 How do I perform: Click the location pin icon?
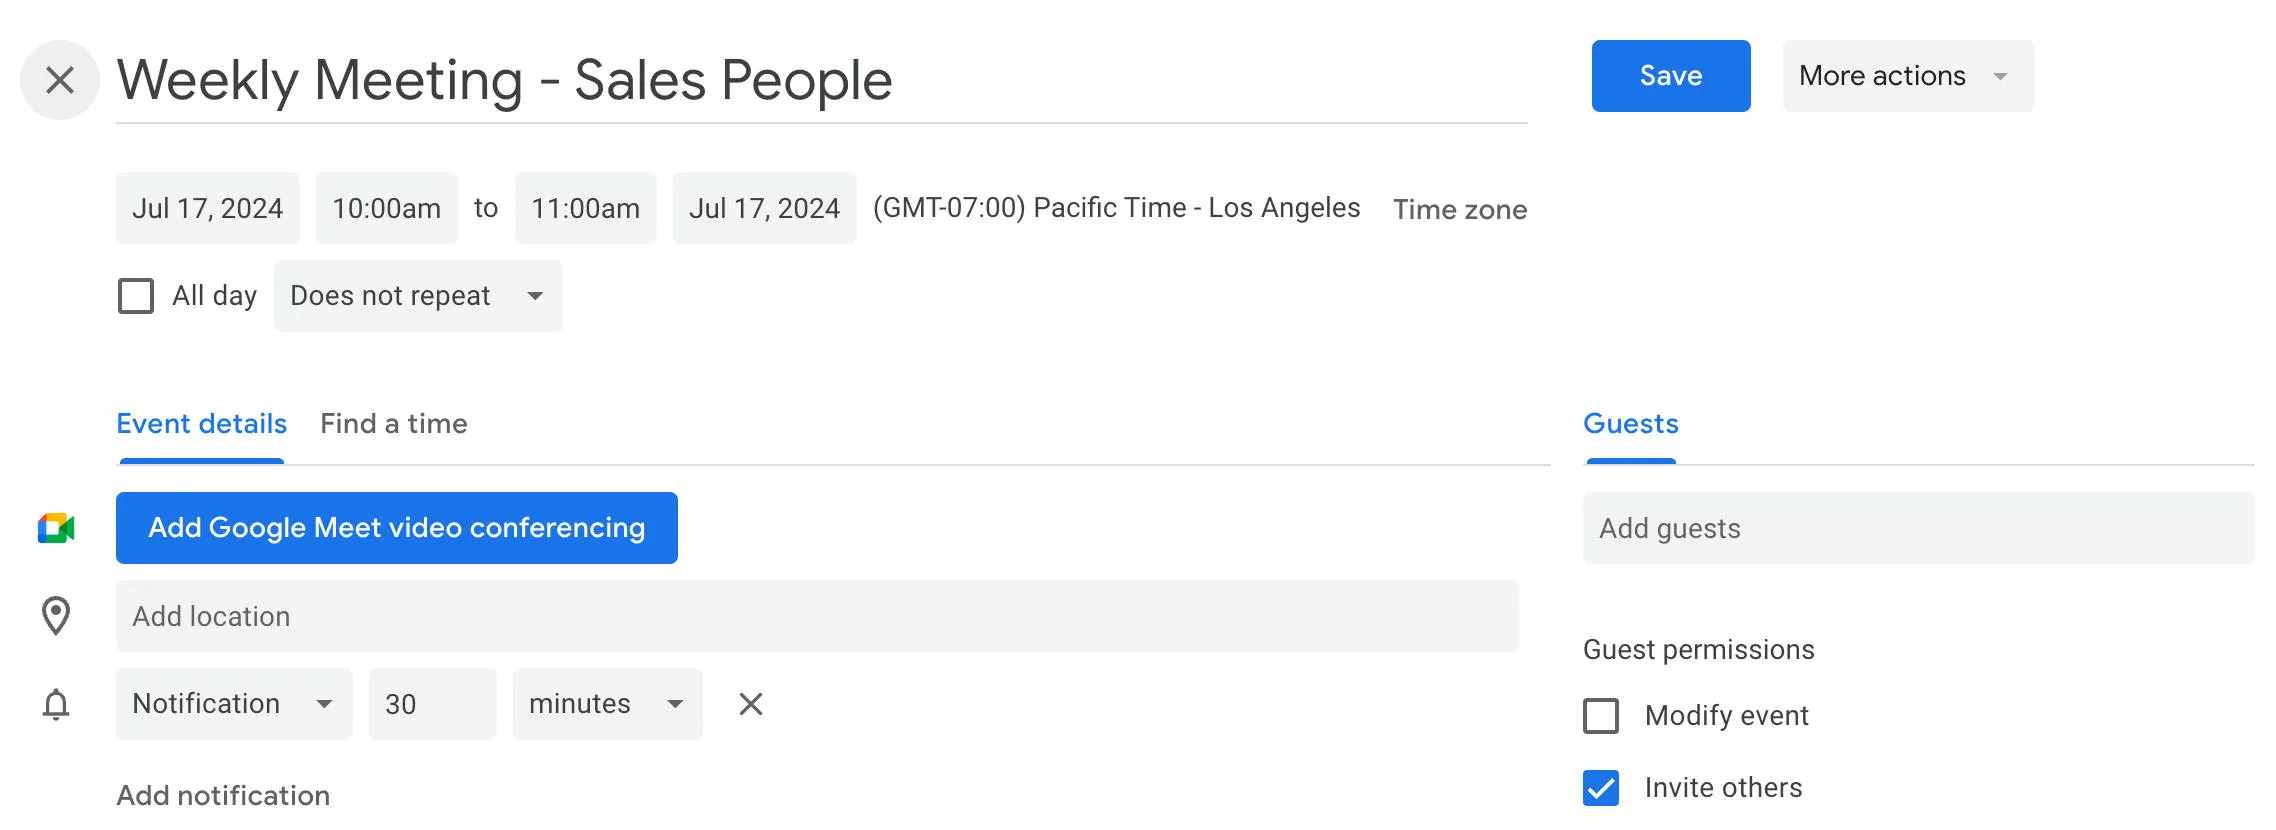pyautogui.click(x=56, y=616)
